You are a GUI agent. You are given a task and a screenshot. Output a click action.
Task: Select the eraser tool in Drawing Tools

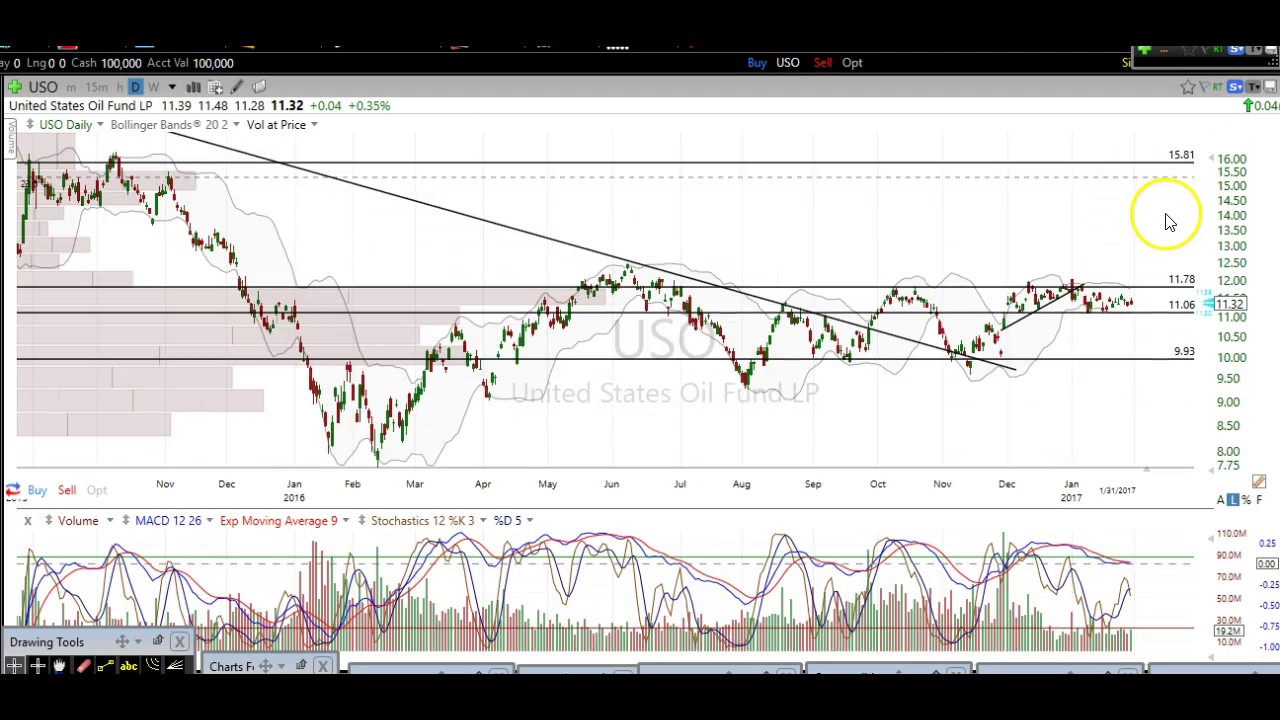click(x=83, y=666)
